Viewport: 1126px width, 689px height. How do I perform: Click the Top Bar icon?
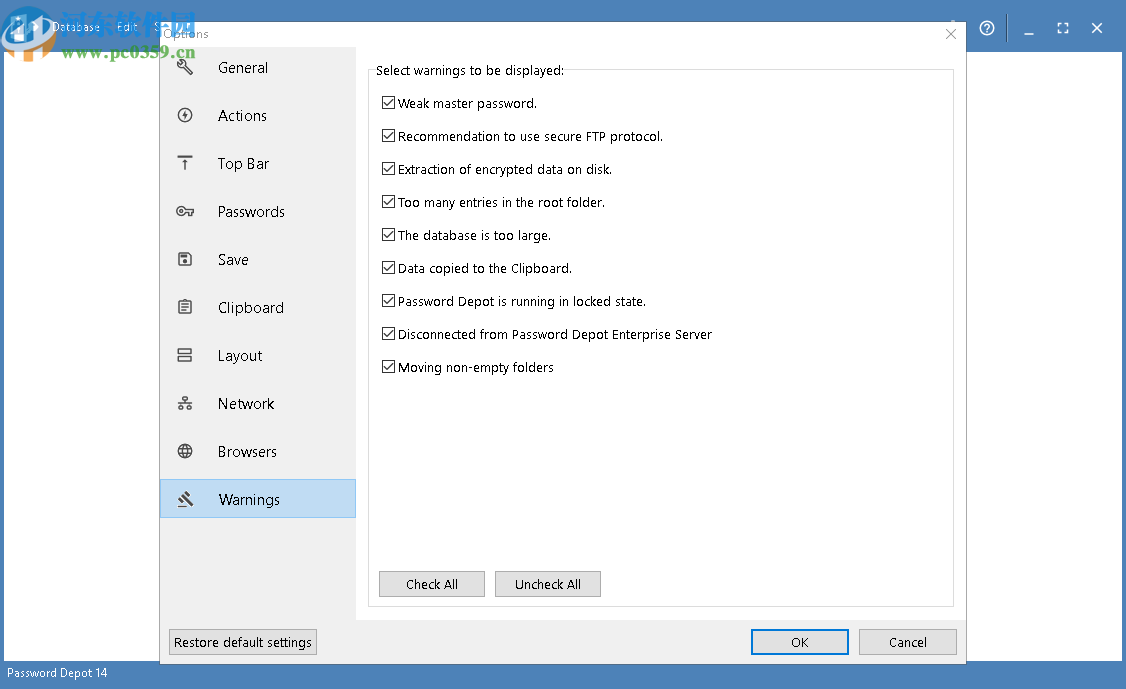185,164
